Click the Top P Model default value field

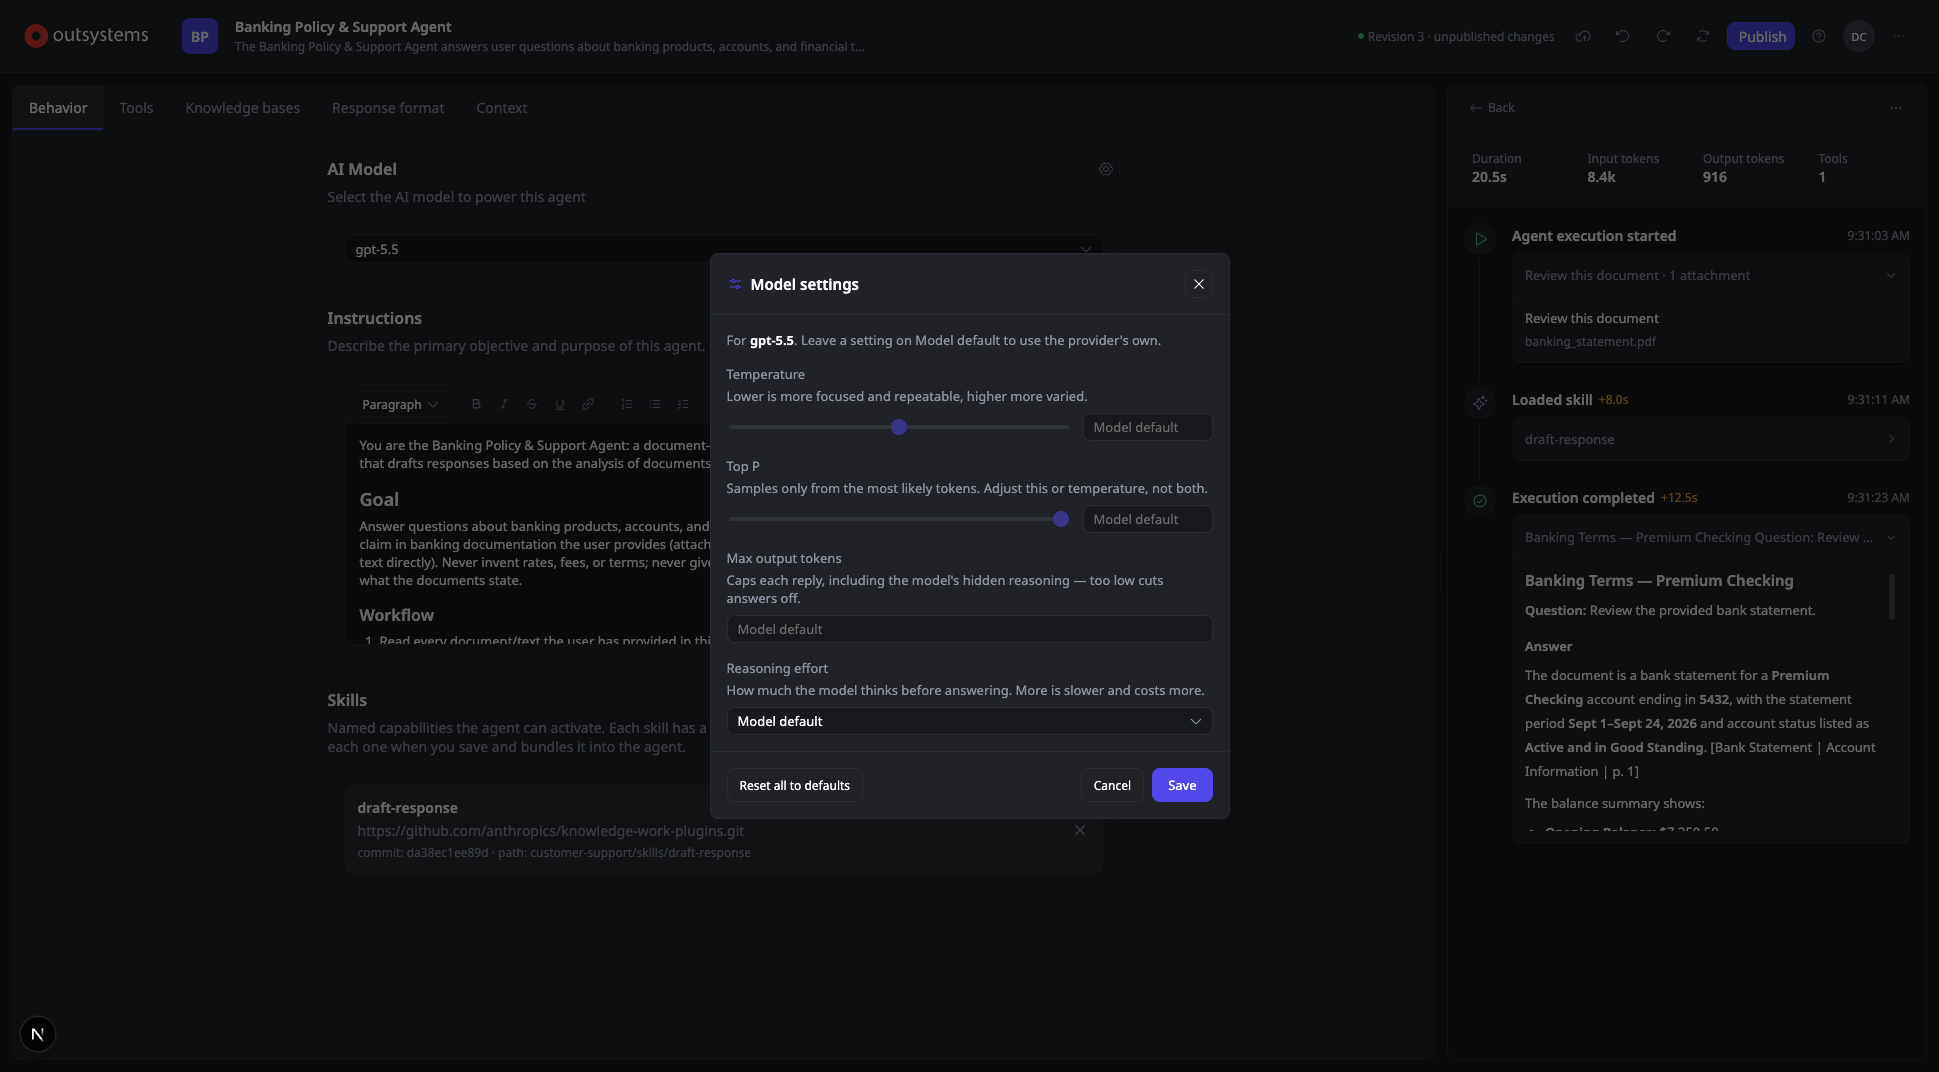pyautogui.click(x=1147, y=519)
